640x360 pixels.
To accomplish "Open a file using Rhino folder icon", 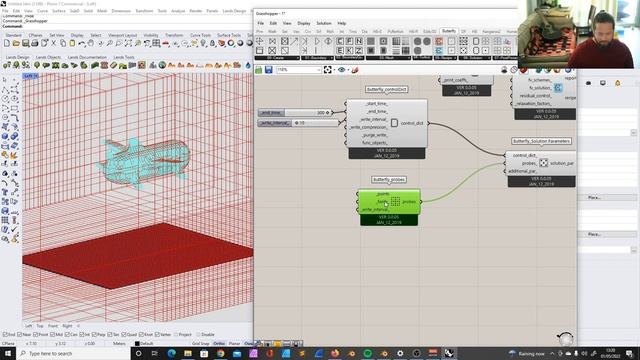I will coord(16,43).
